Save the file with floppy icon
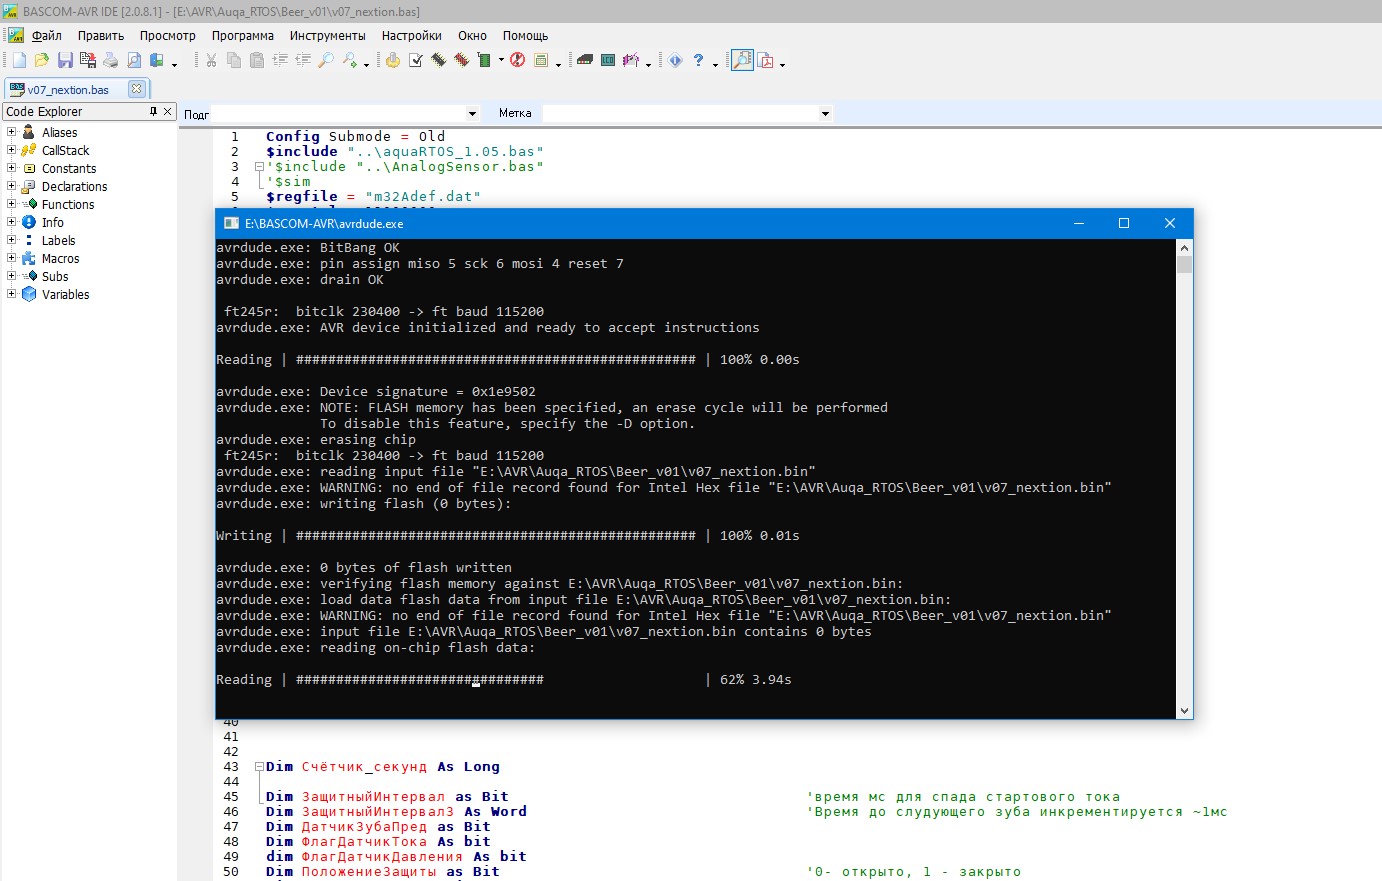The height and width of the screenshot is (881, 1382). pos(65,60)
